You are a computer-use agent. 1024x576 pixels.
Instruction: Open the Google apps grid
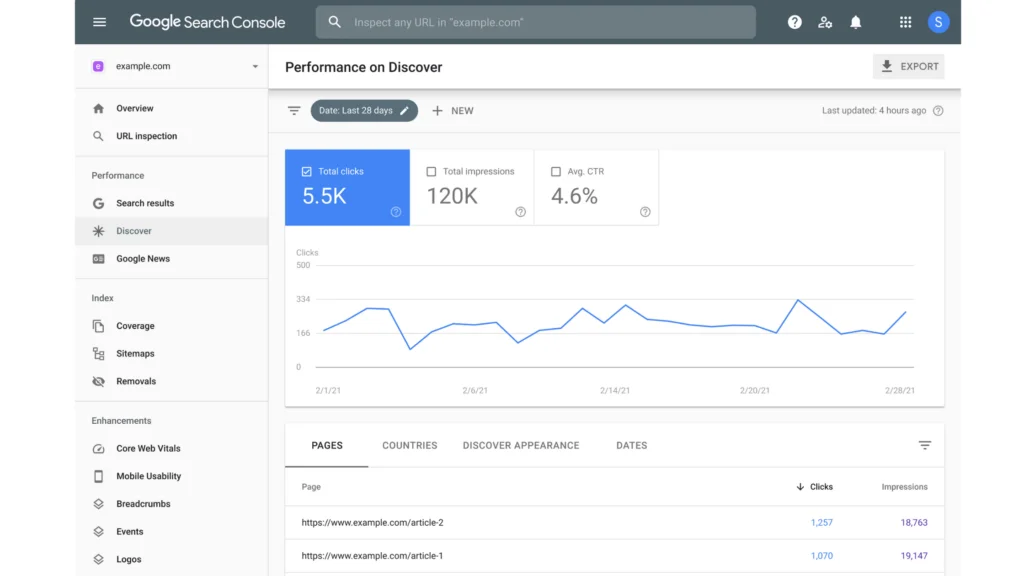[x=905, y=22]
